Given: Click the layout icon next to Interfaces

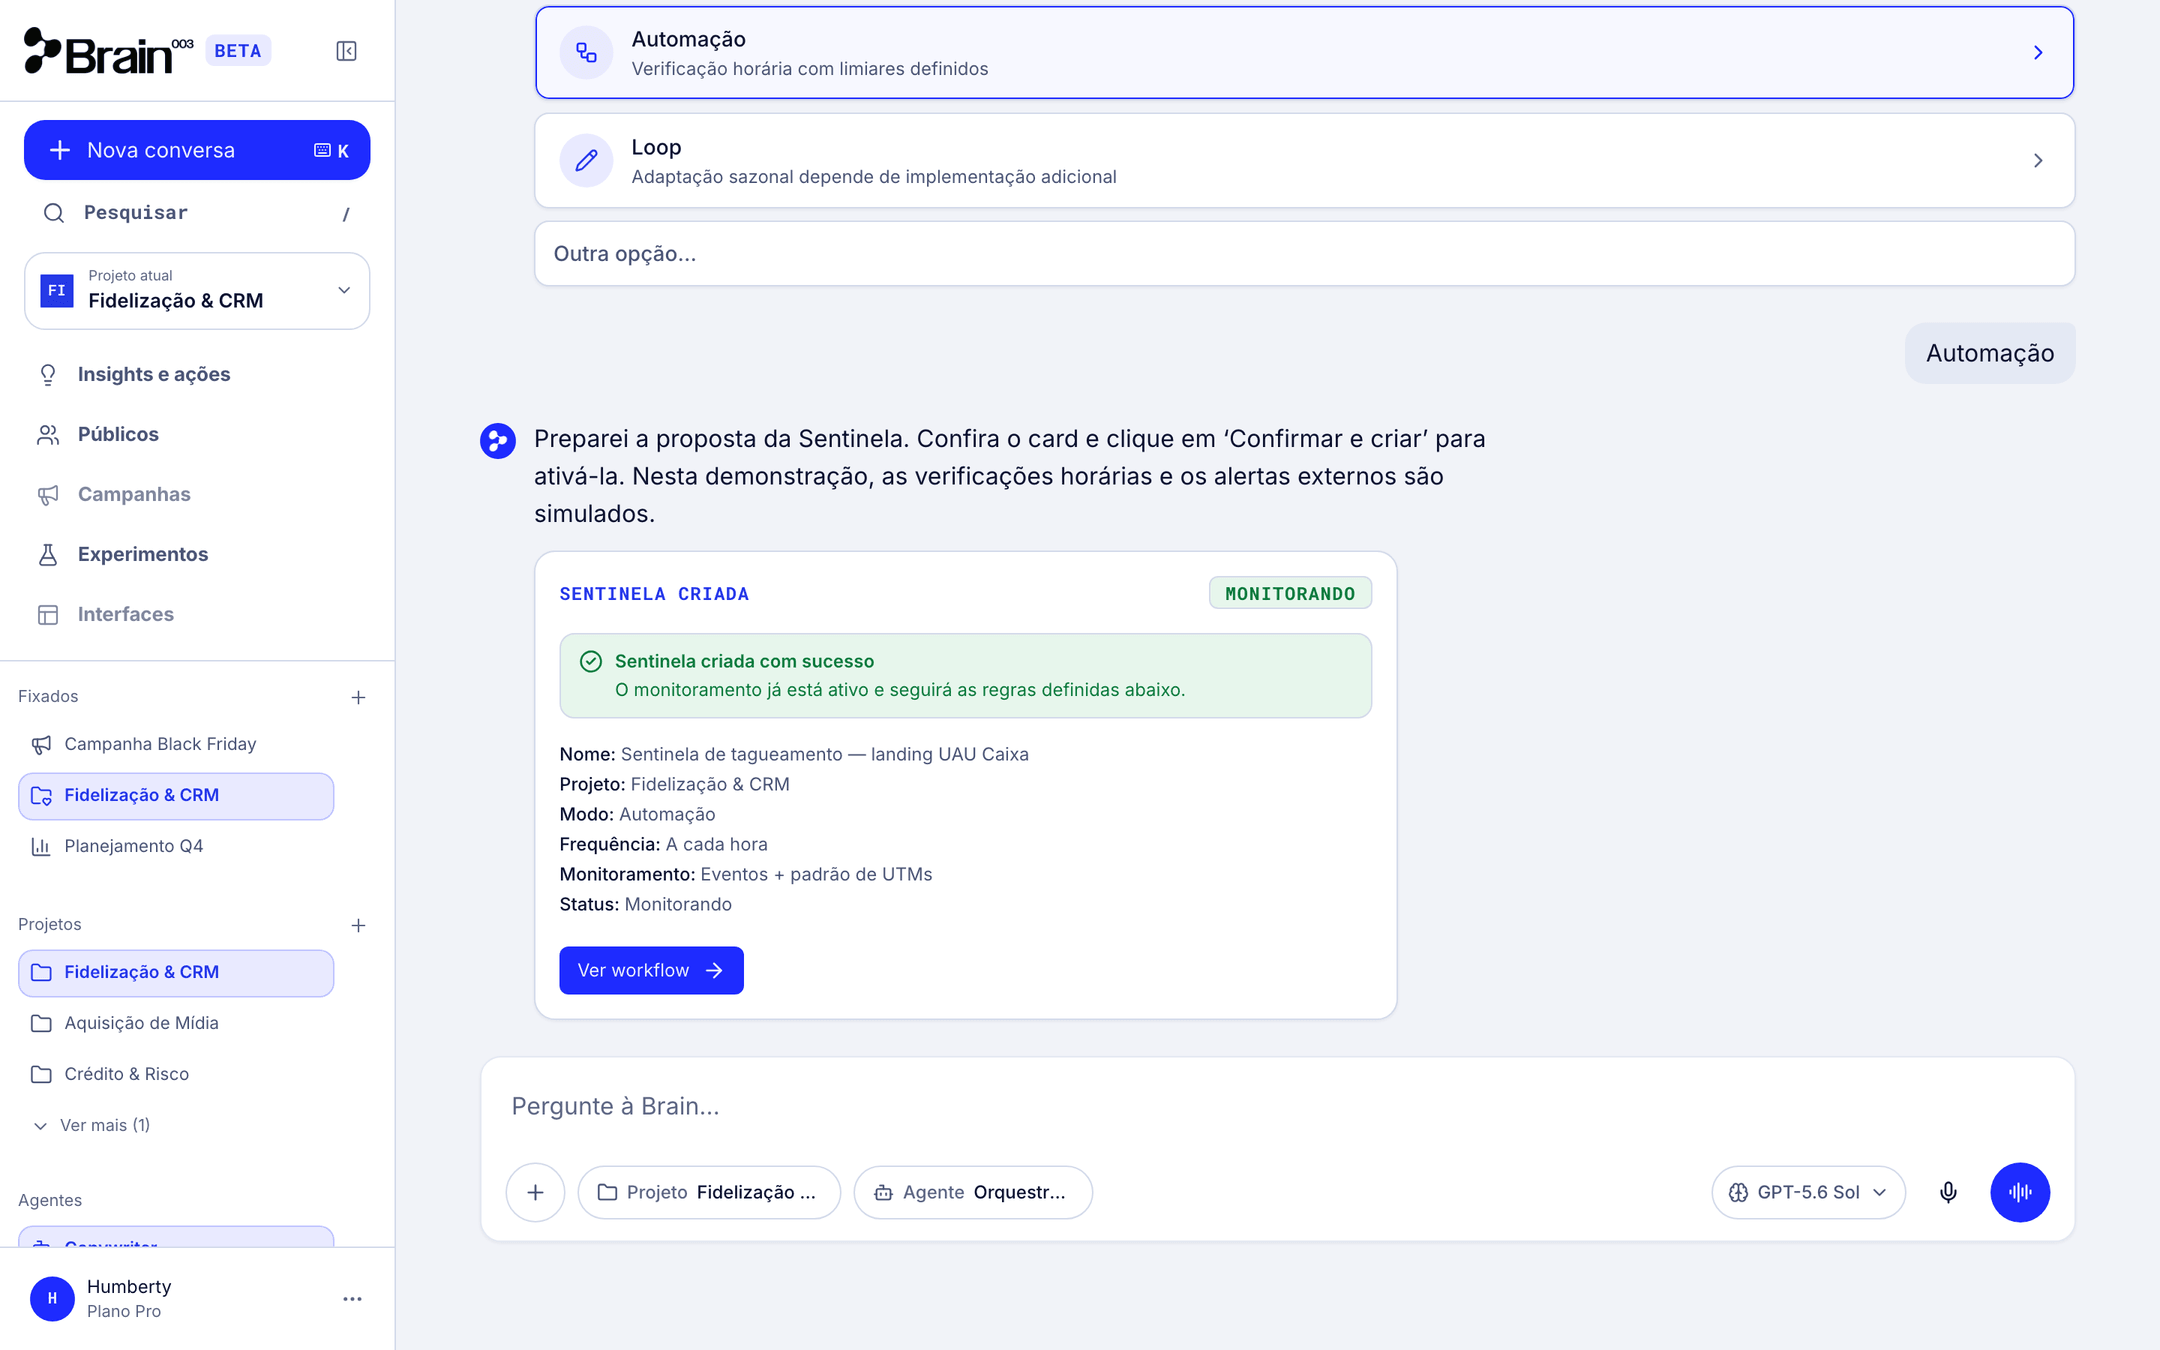Looking at the screenshot, I should [x=48, y=615].
